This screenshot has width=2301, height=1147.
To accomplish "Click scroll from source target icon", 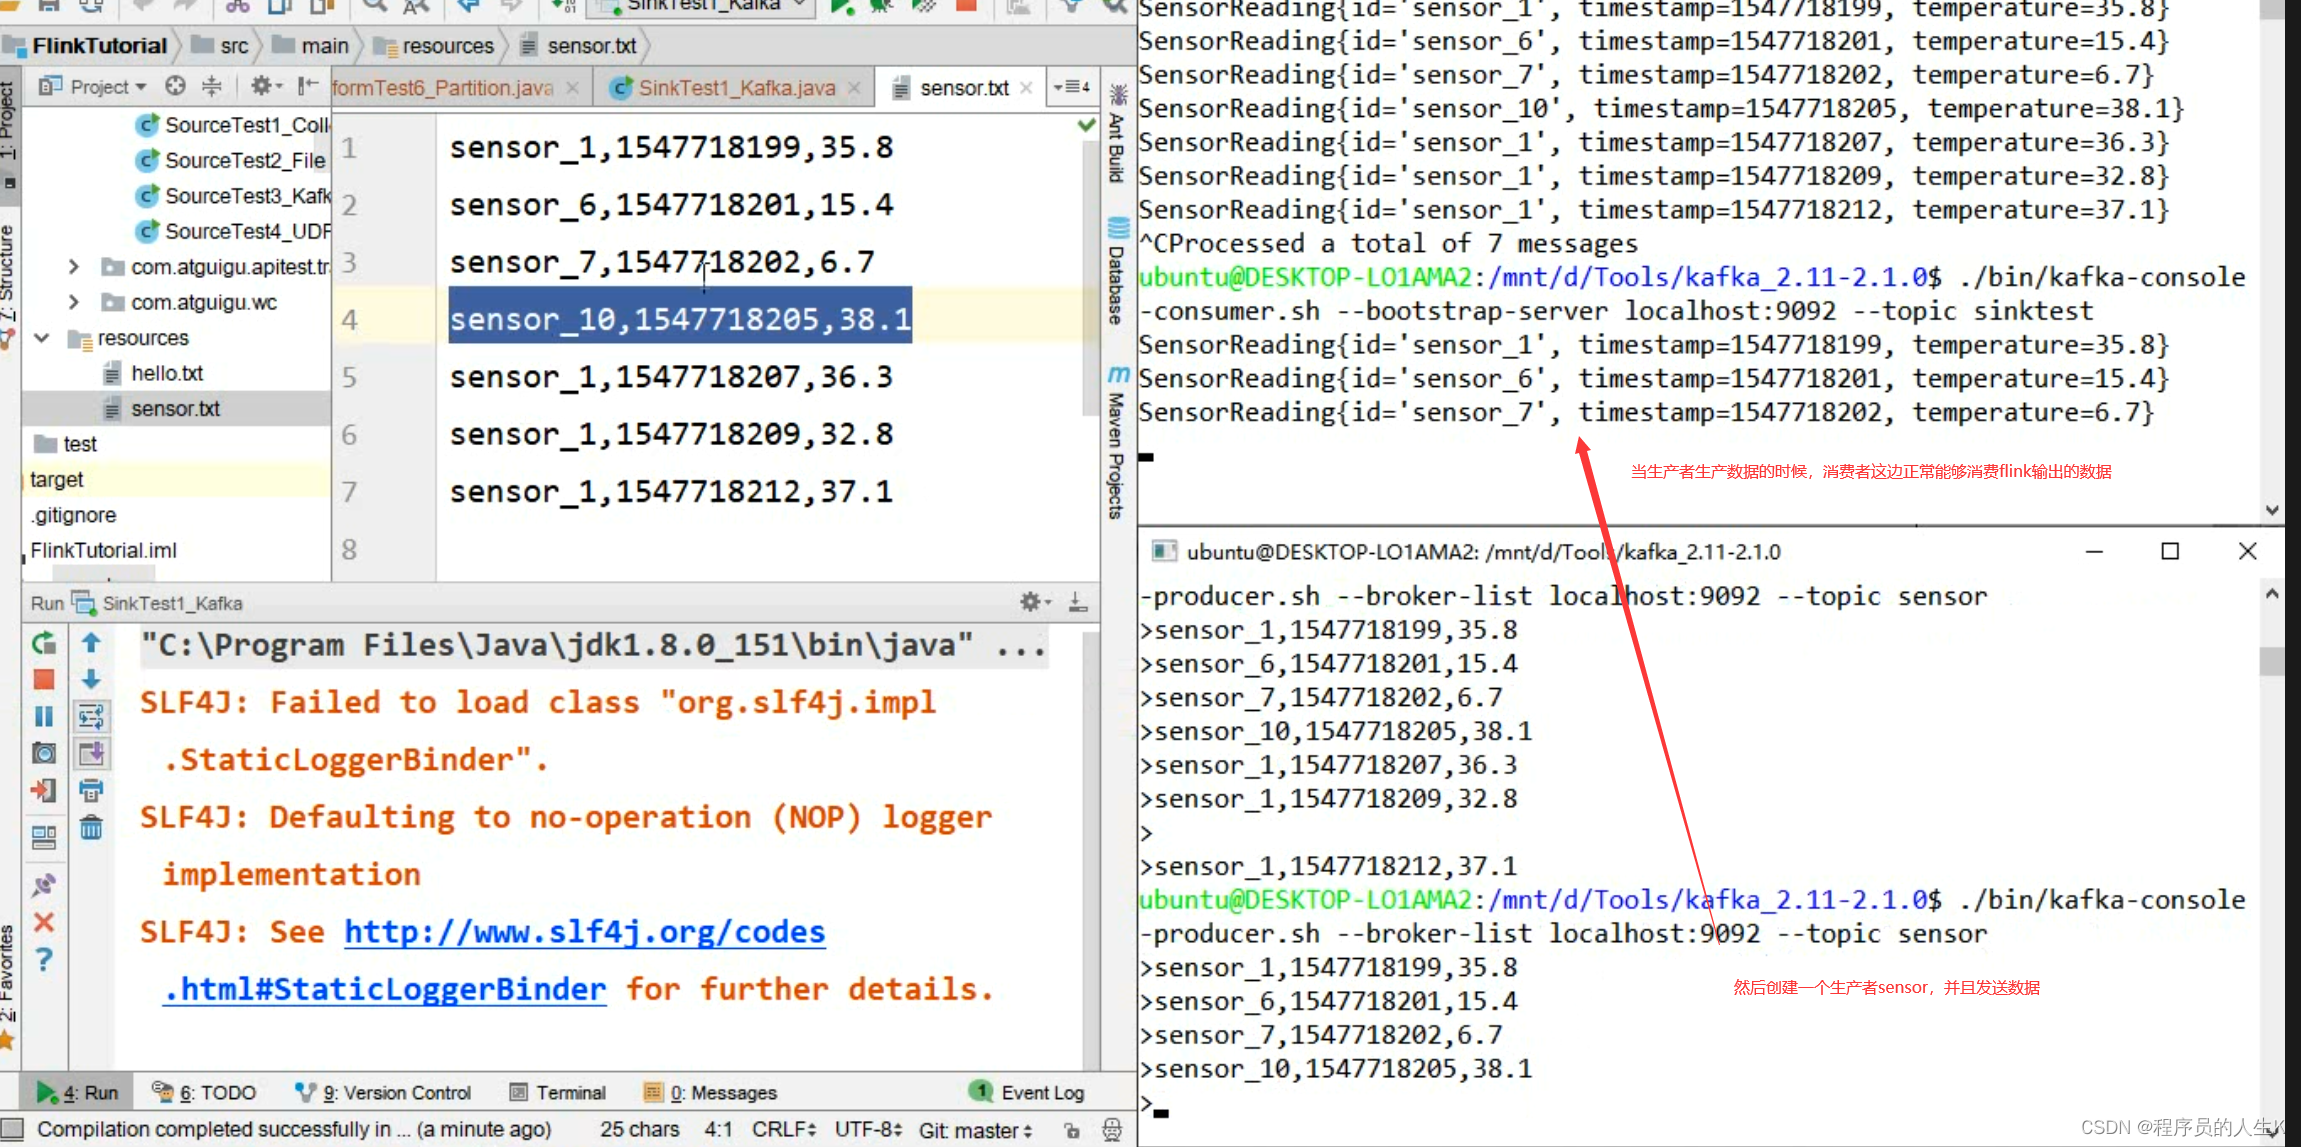I will coord(175,86).
